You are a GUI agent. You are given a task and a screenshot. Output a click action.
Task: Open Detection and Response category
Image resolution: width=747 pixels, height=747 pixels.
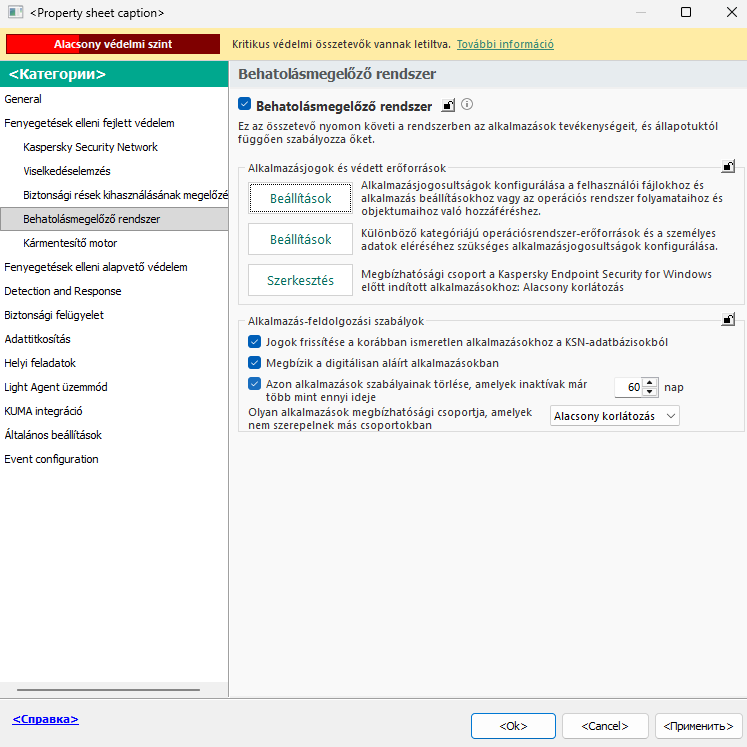pos(63,291)
